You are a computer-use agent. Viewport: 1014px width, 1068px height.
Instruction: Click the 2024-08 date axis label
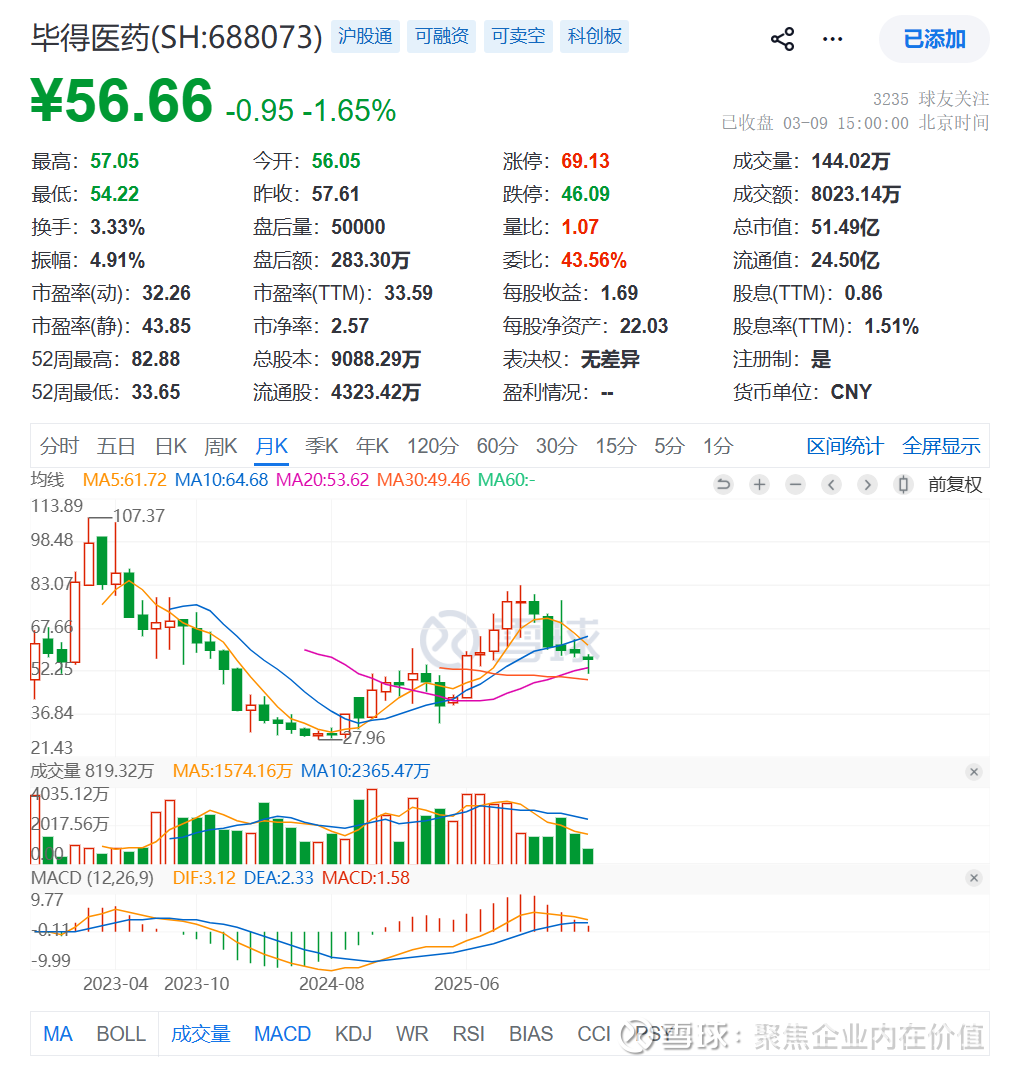(x=332, y=984)
